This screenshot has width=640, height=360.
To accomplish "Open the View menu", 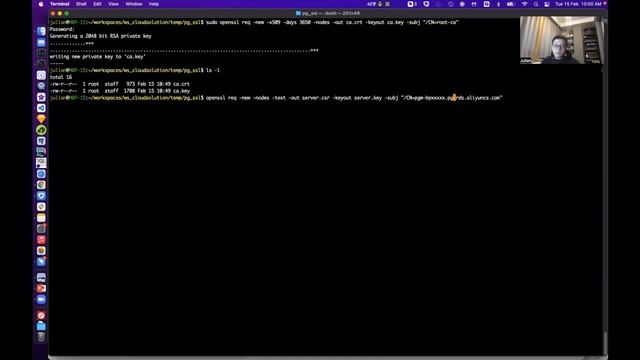I will (113, 4).
